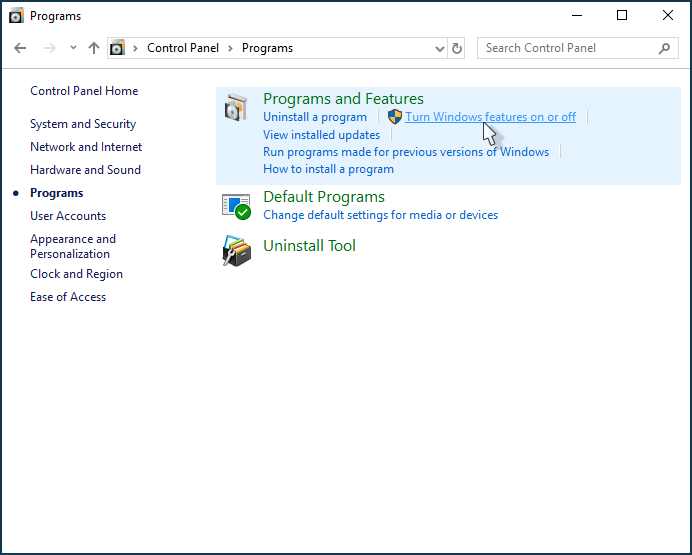Click View installed updates
The width and height of the screenshot is (692, 555).
point(321,135)
